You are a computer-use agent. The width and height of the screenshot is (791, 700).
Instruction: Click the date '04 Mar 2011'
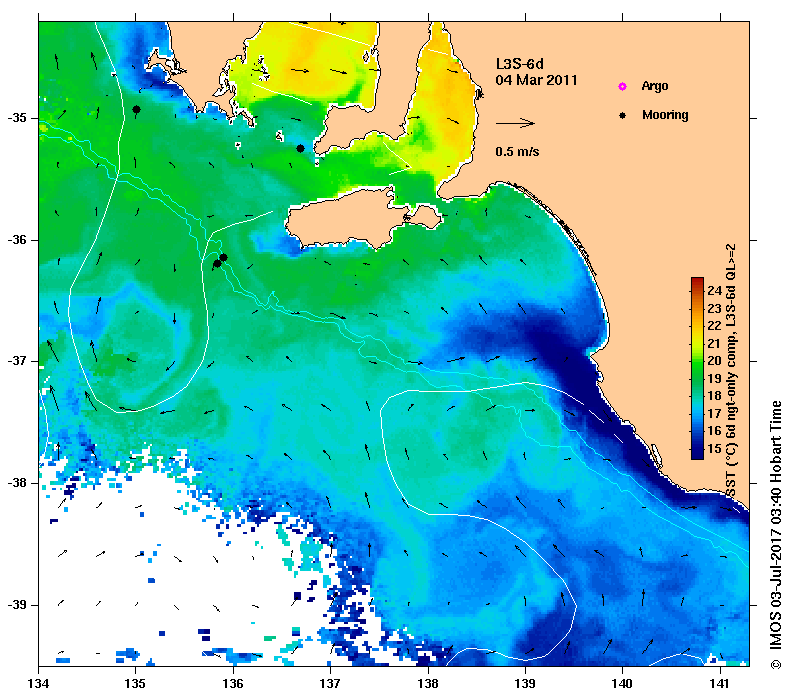click(536, 80)
